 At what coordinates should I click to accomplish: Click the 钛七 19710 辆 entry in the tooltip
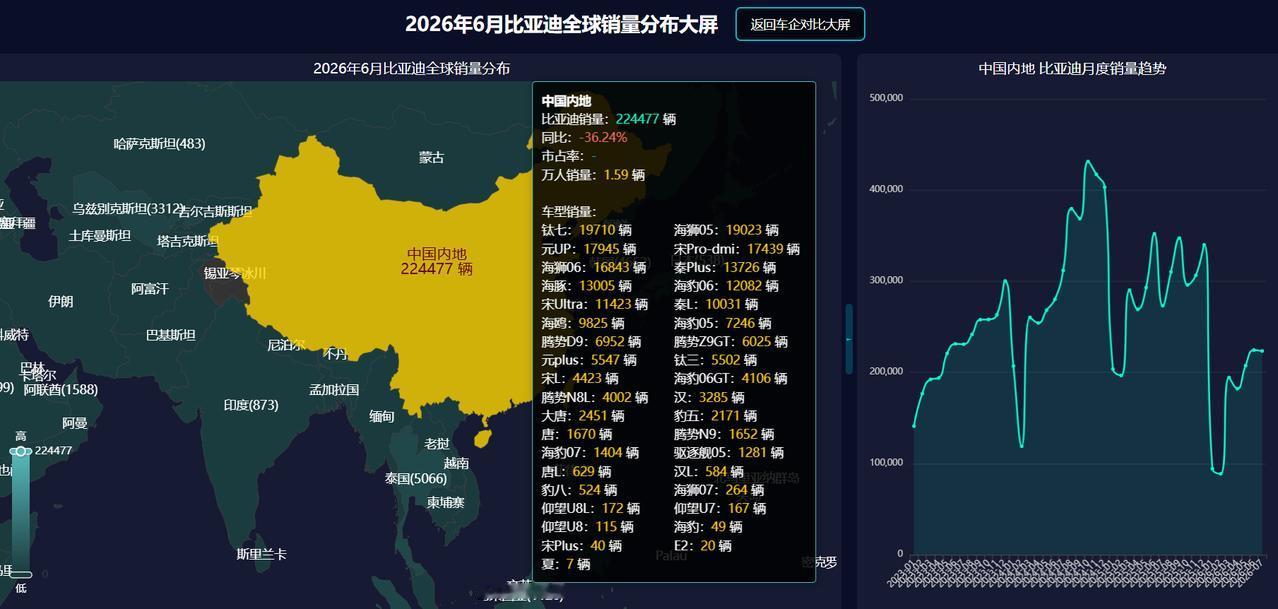(x=587, y=230)
